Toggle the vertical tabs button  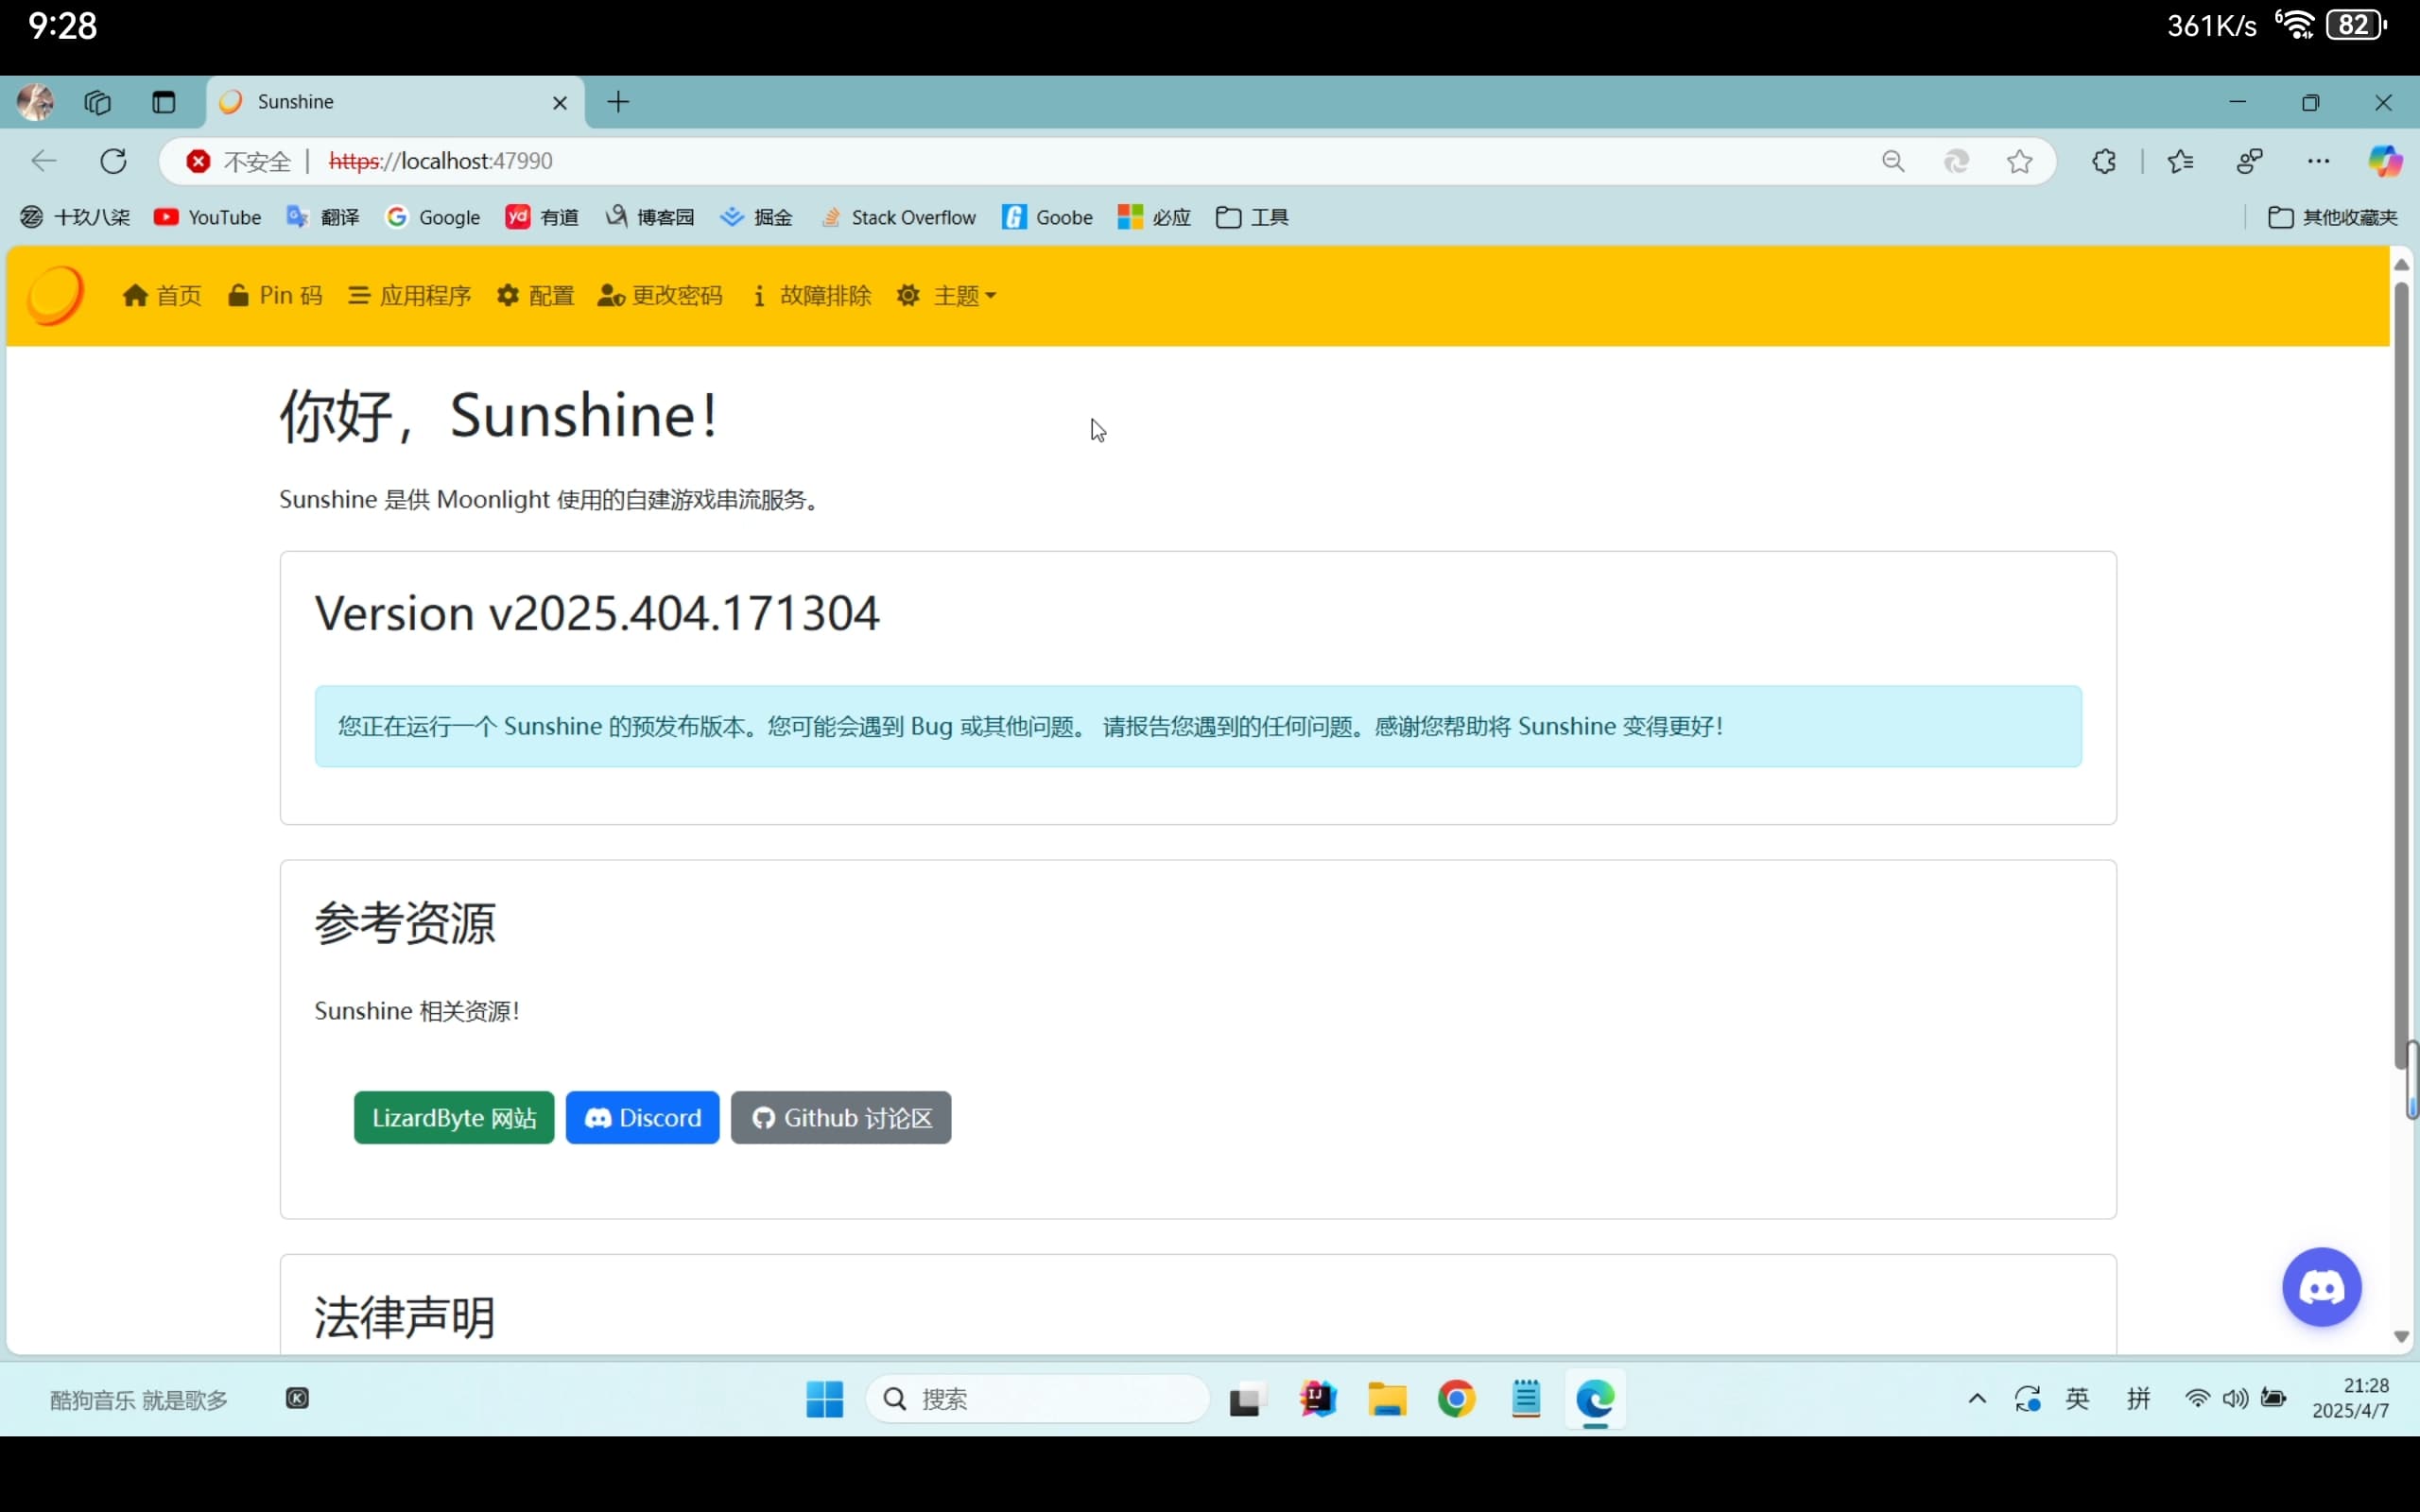[163, 102]
